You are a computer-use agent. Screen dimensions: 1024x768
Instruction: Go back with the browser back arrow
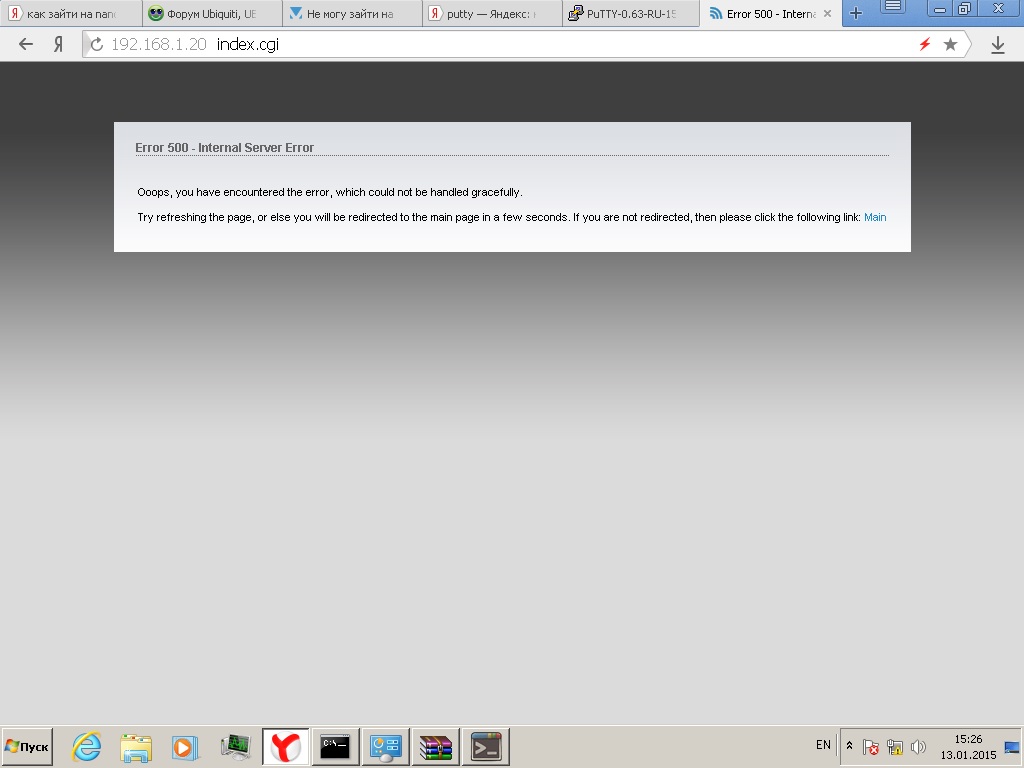(25, 44)
